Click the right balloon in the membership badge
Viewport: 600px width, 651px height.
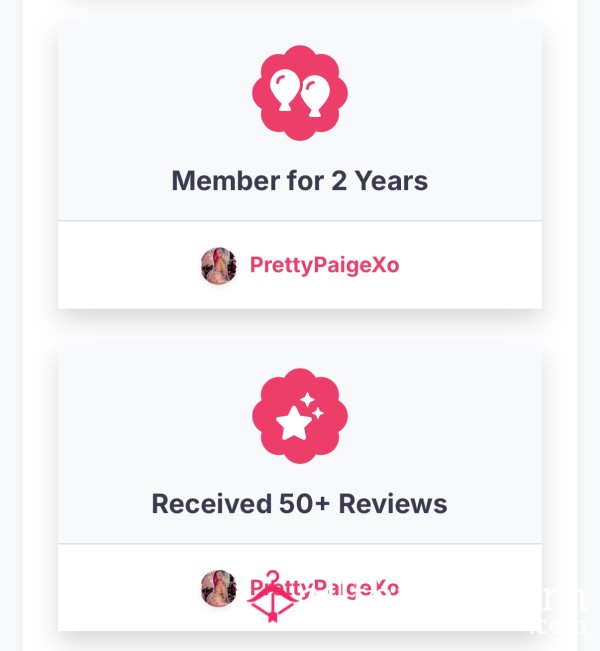[x=315, y=96]
